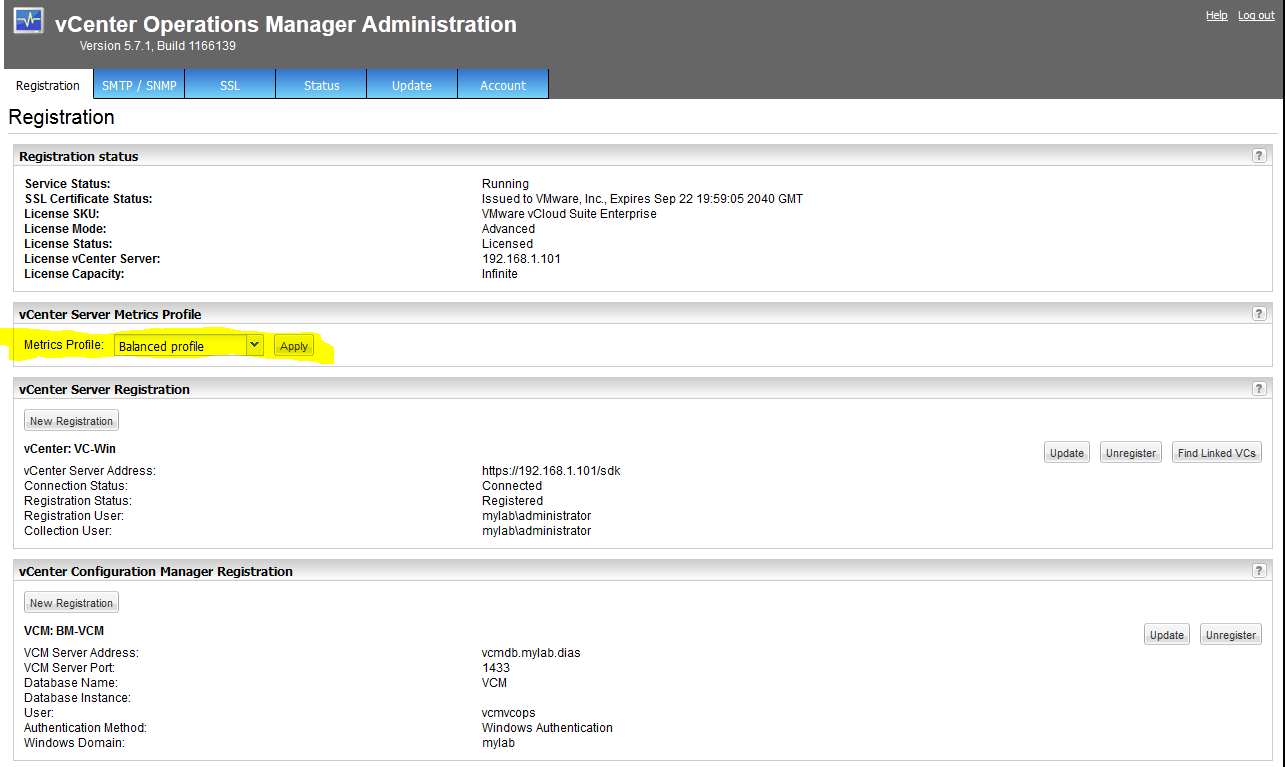The image size is (1285, 767).
Task: Click the Version 5.7.1 build text
Action: (158, 46)
